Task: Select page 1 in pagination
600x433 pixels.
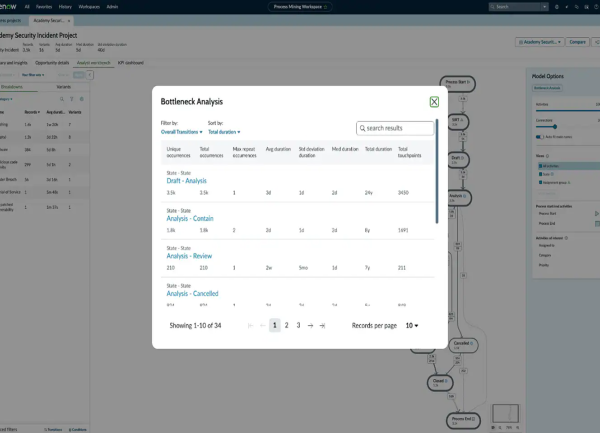Action: coord(275,326)
